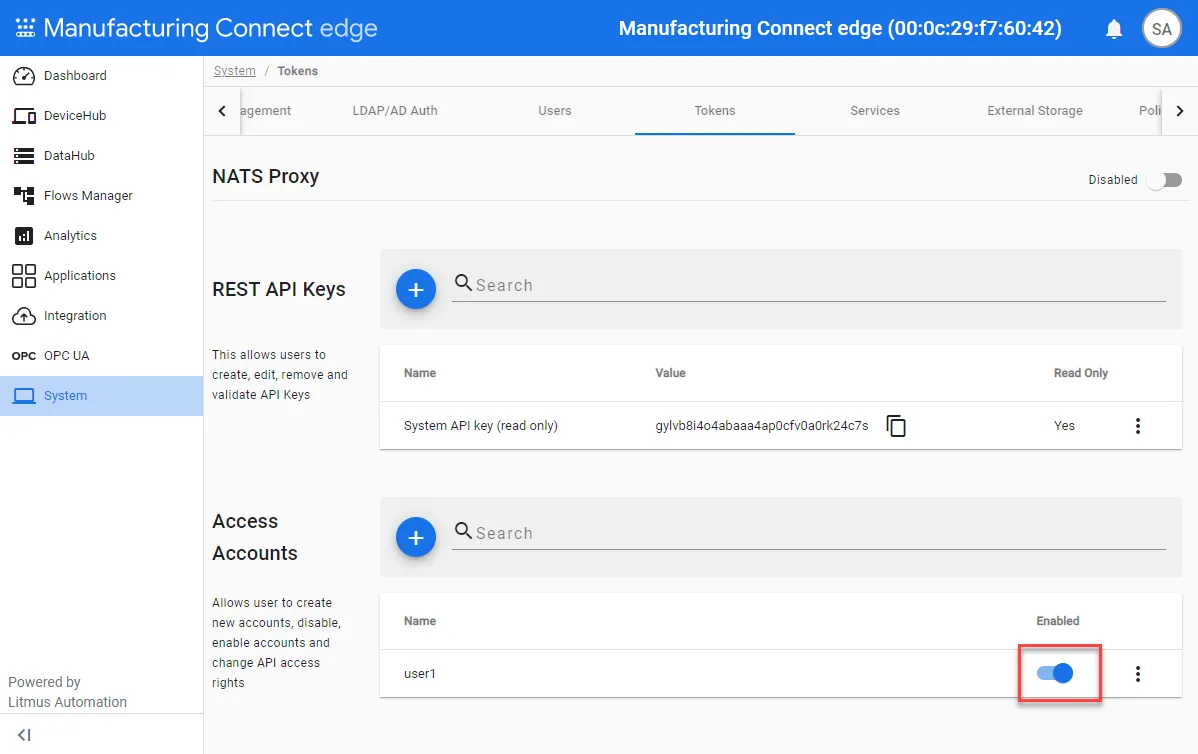Click the 'Enabled' column header
This screenshot has height=754, width=1198.
pyautogui.click(x=1057, y=621)
